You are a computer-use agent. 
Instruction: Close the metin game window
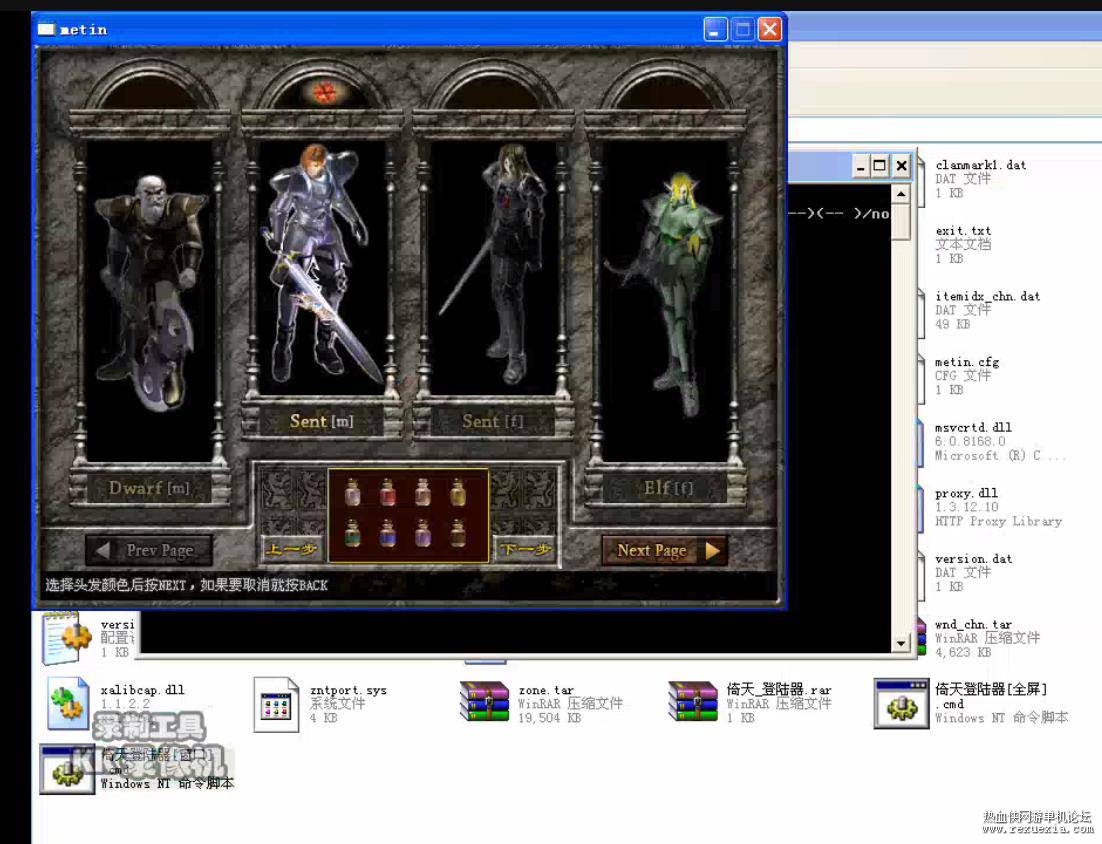pyautogui.click(x=770, y=30)
